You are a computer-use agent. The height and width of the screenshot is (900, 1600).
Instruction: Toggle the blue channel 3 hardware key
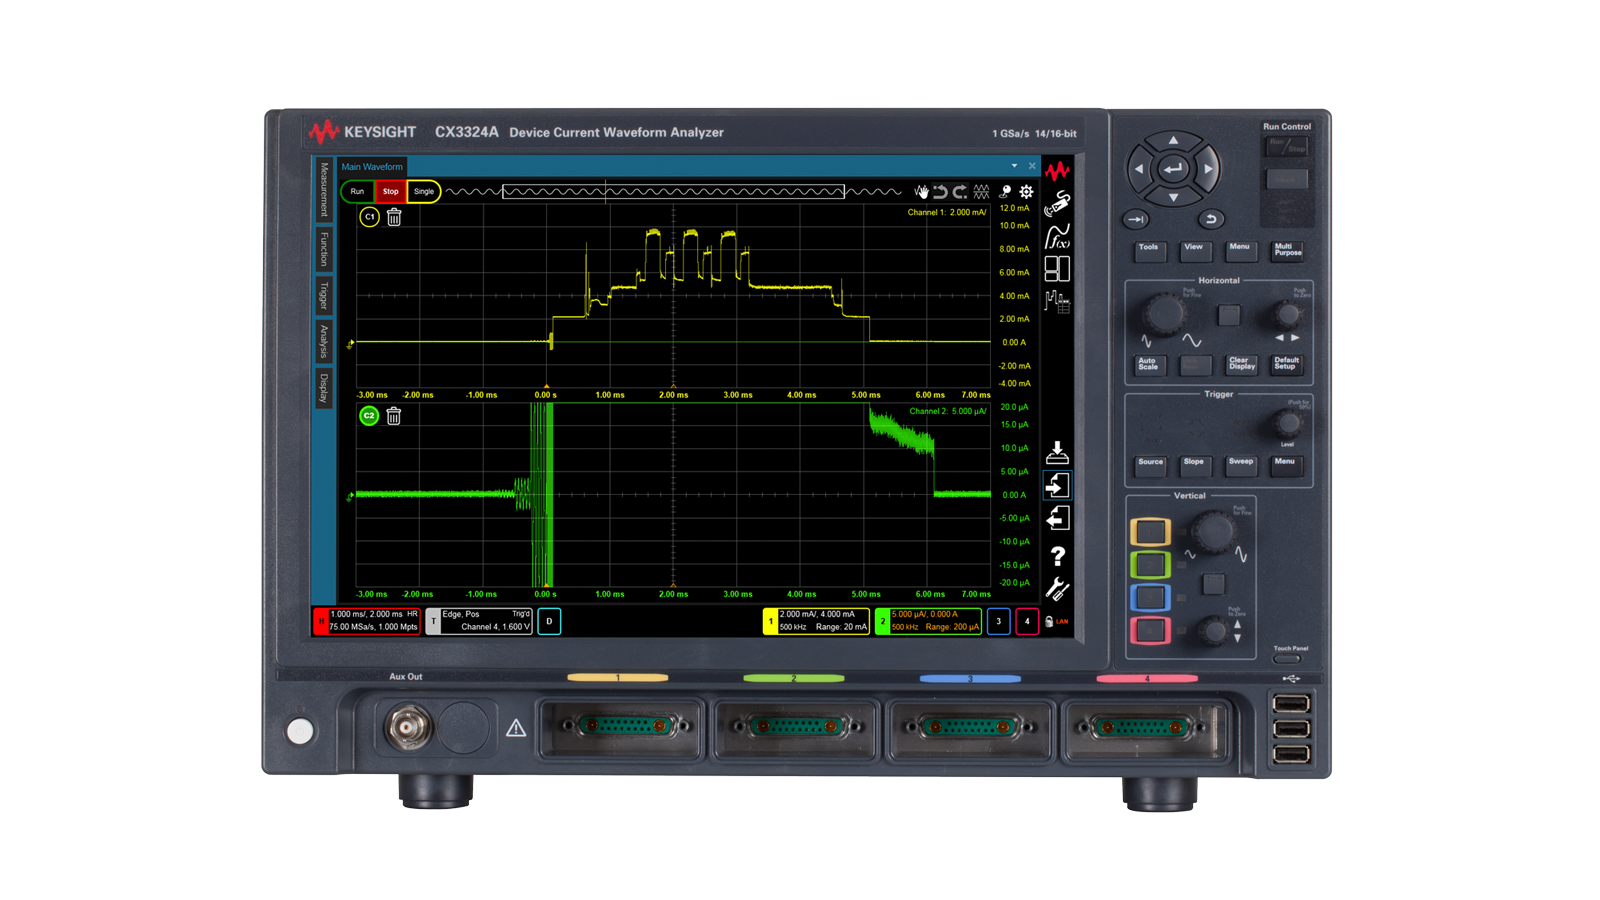coord(1150,597)
